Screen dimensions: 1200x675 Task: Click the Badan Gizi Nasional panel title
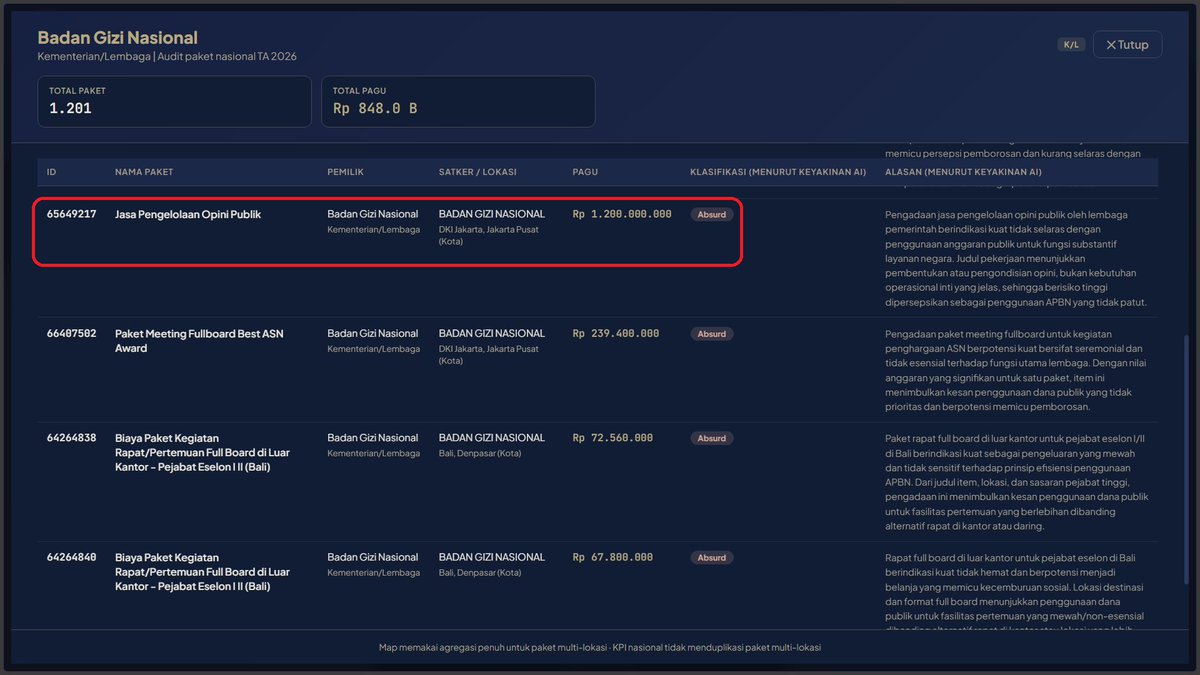coord(118,37)
